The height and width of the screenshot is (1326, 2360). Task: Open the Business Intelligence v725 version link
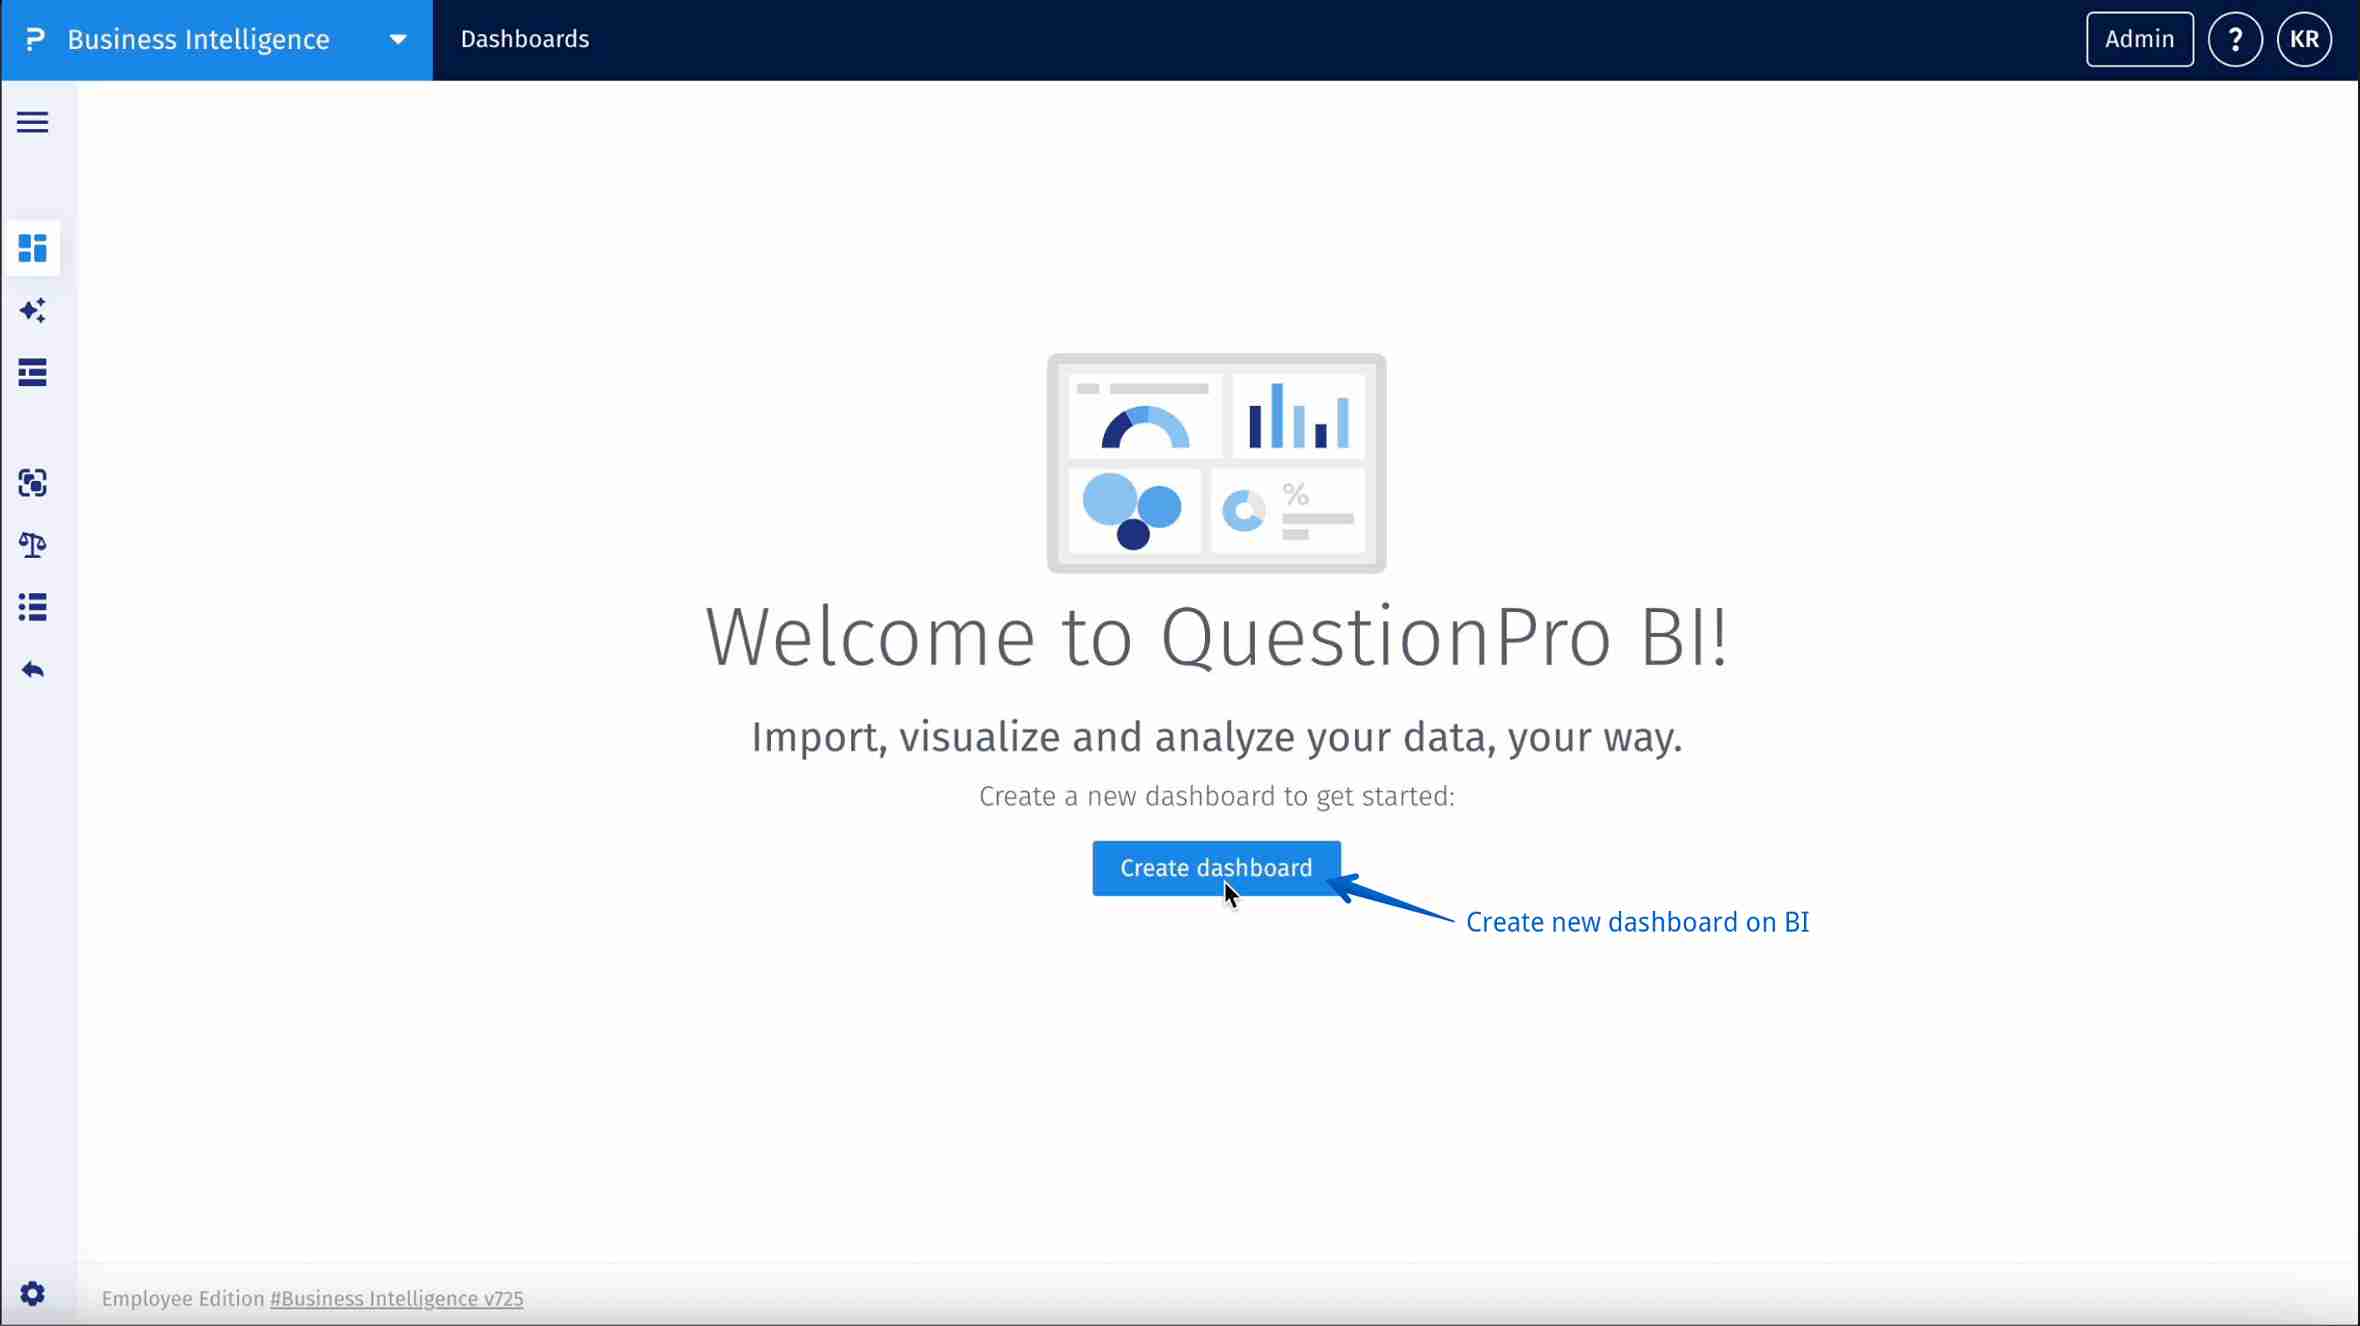coord(395,1298)
